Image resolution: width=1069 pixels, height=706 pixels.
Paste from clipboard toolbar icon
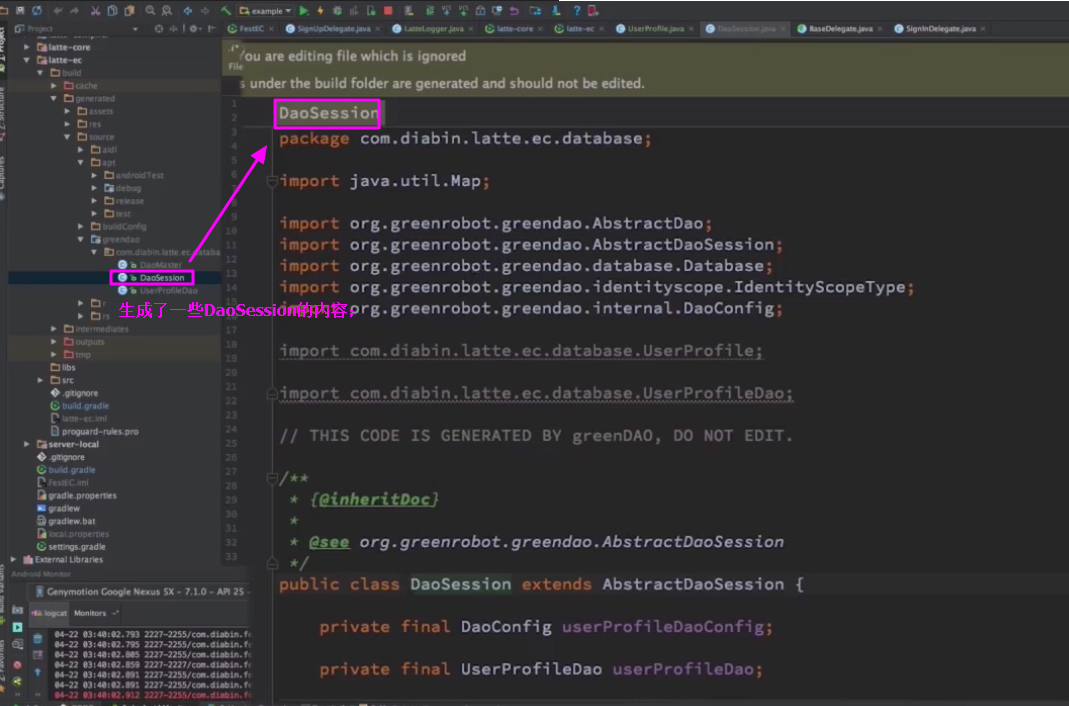tap(129, 11)
